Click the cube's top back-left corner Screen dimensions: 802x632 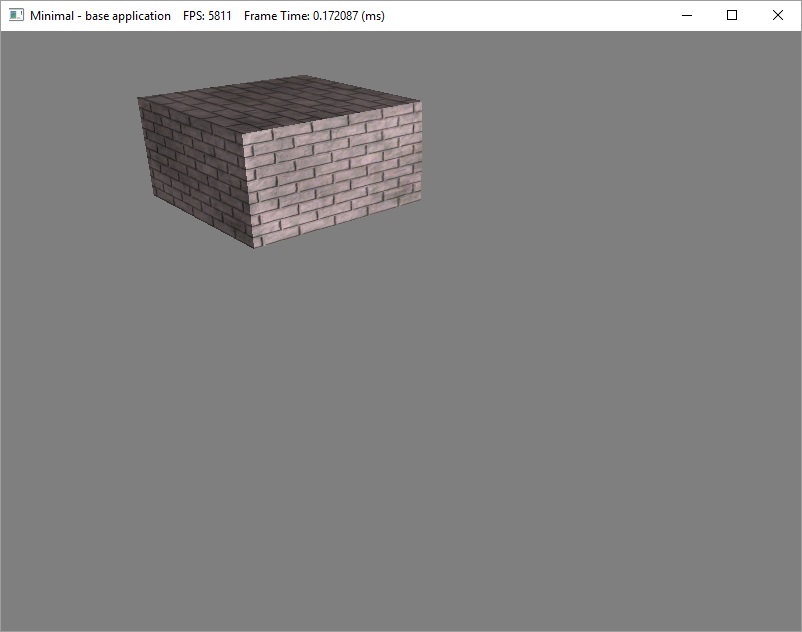pos(139,97)
